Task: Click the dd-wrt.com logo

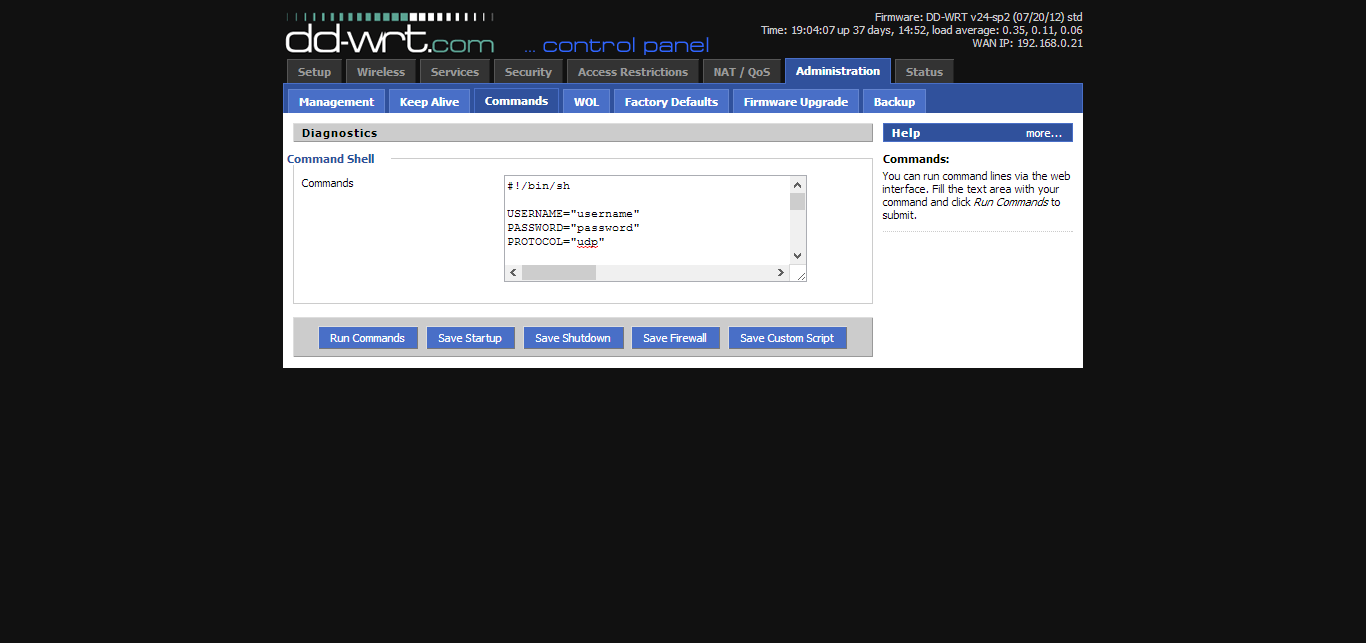Action: click(390, 35)
